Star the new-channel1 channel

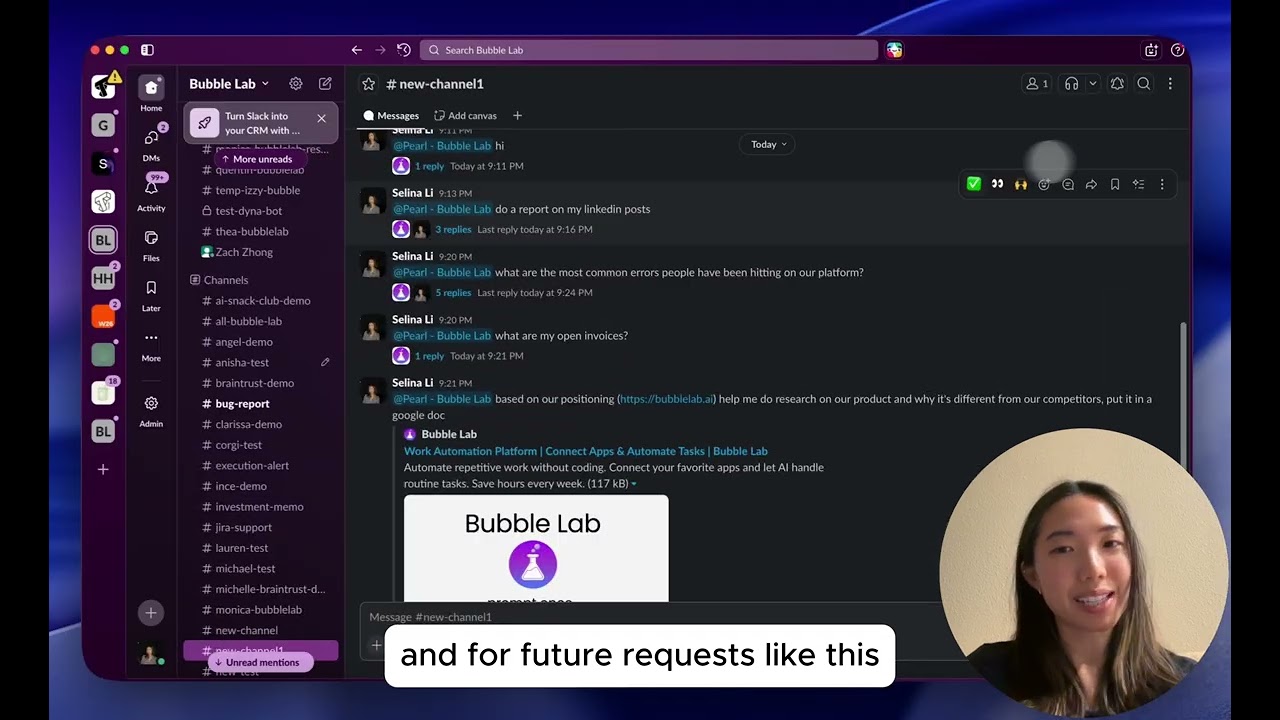pyautogui.click(x=368, y=84)
